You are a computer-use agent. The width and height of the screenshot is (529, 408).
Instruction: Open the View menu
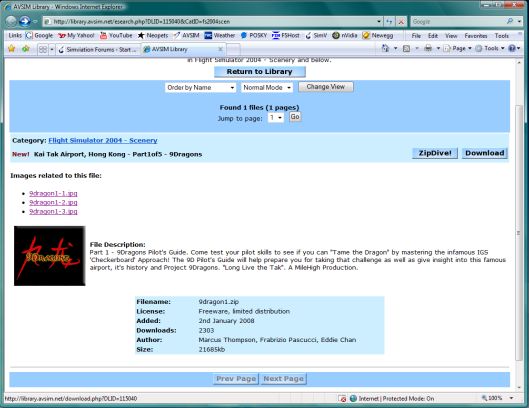click(451, 35)
